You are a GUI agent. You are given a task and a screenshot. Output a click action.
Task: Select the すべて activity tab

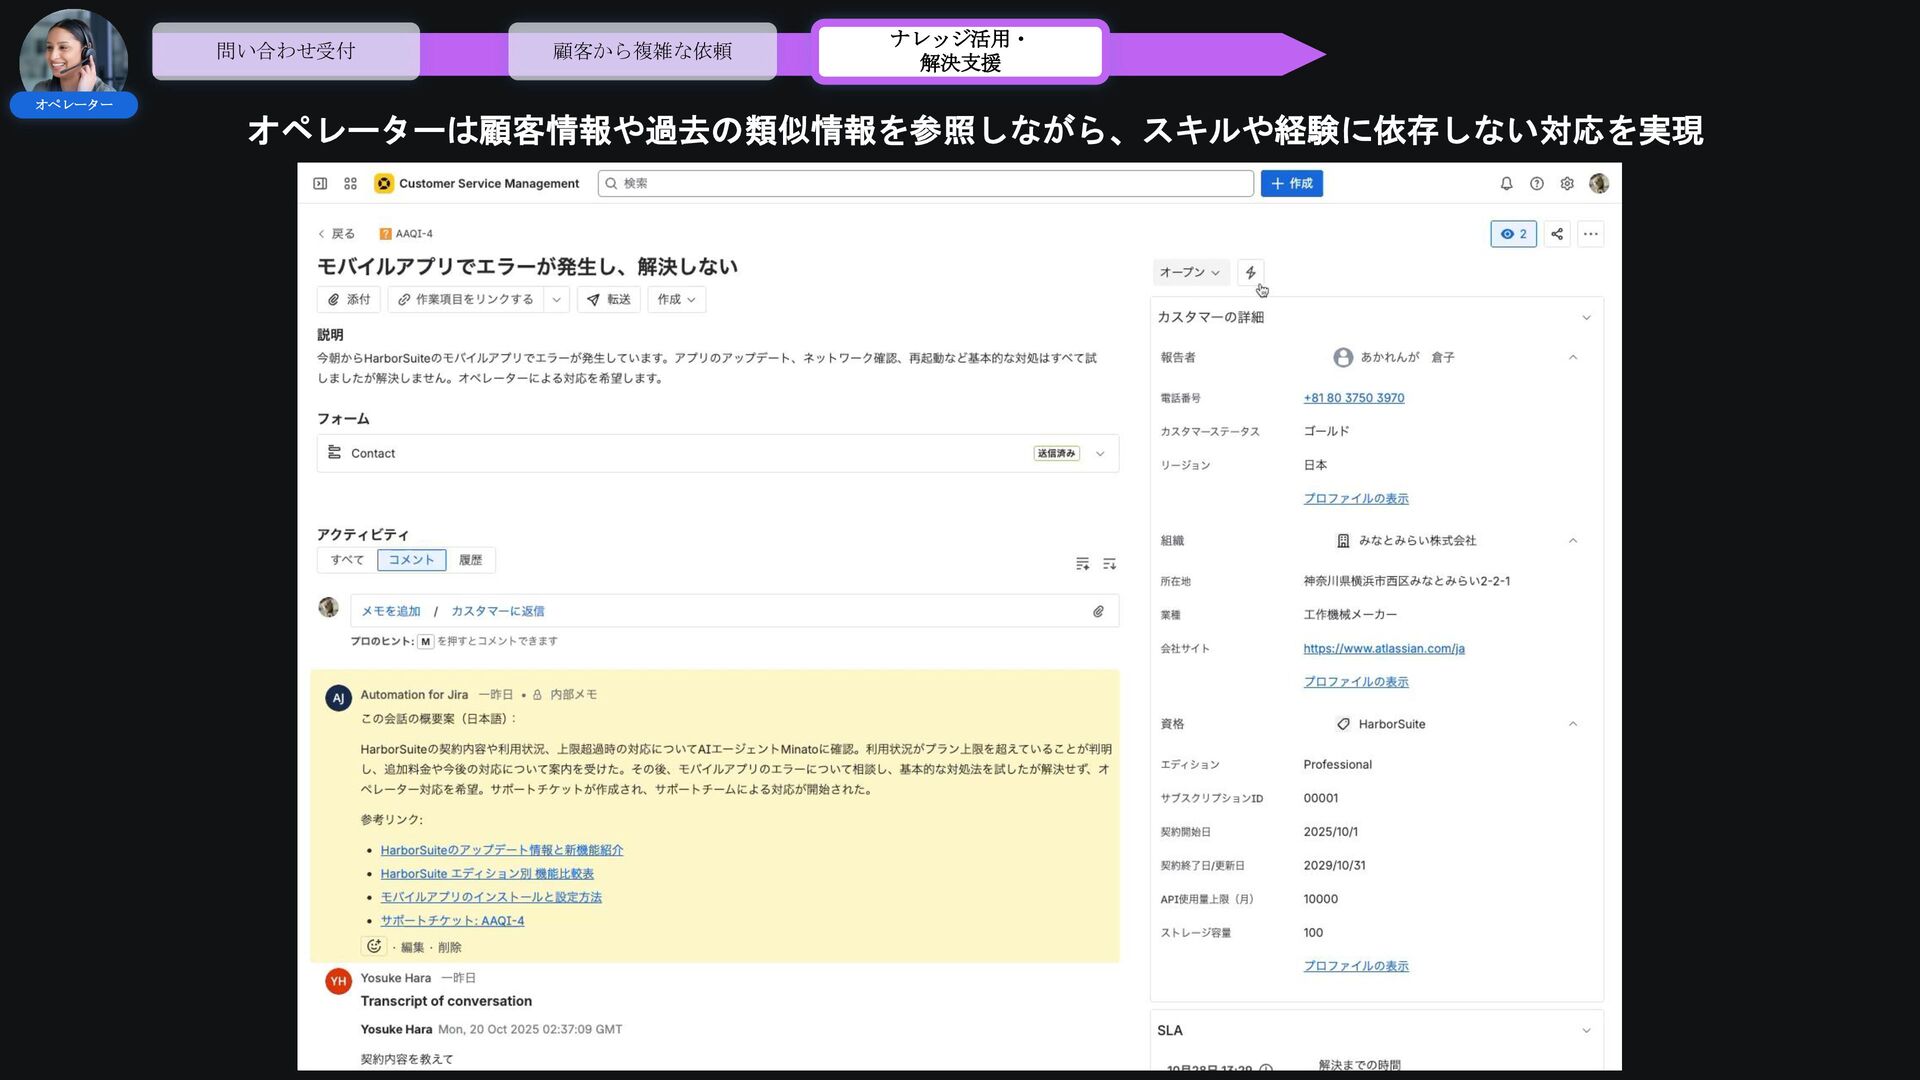pyautogui.click(x=347, y=560)
